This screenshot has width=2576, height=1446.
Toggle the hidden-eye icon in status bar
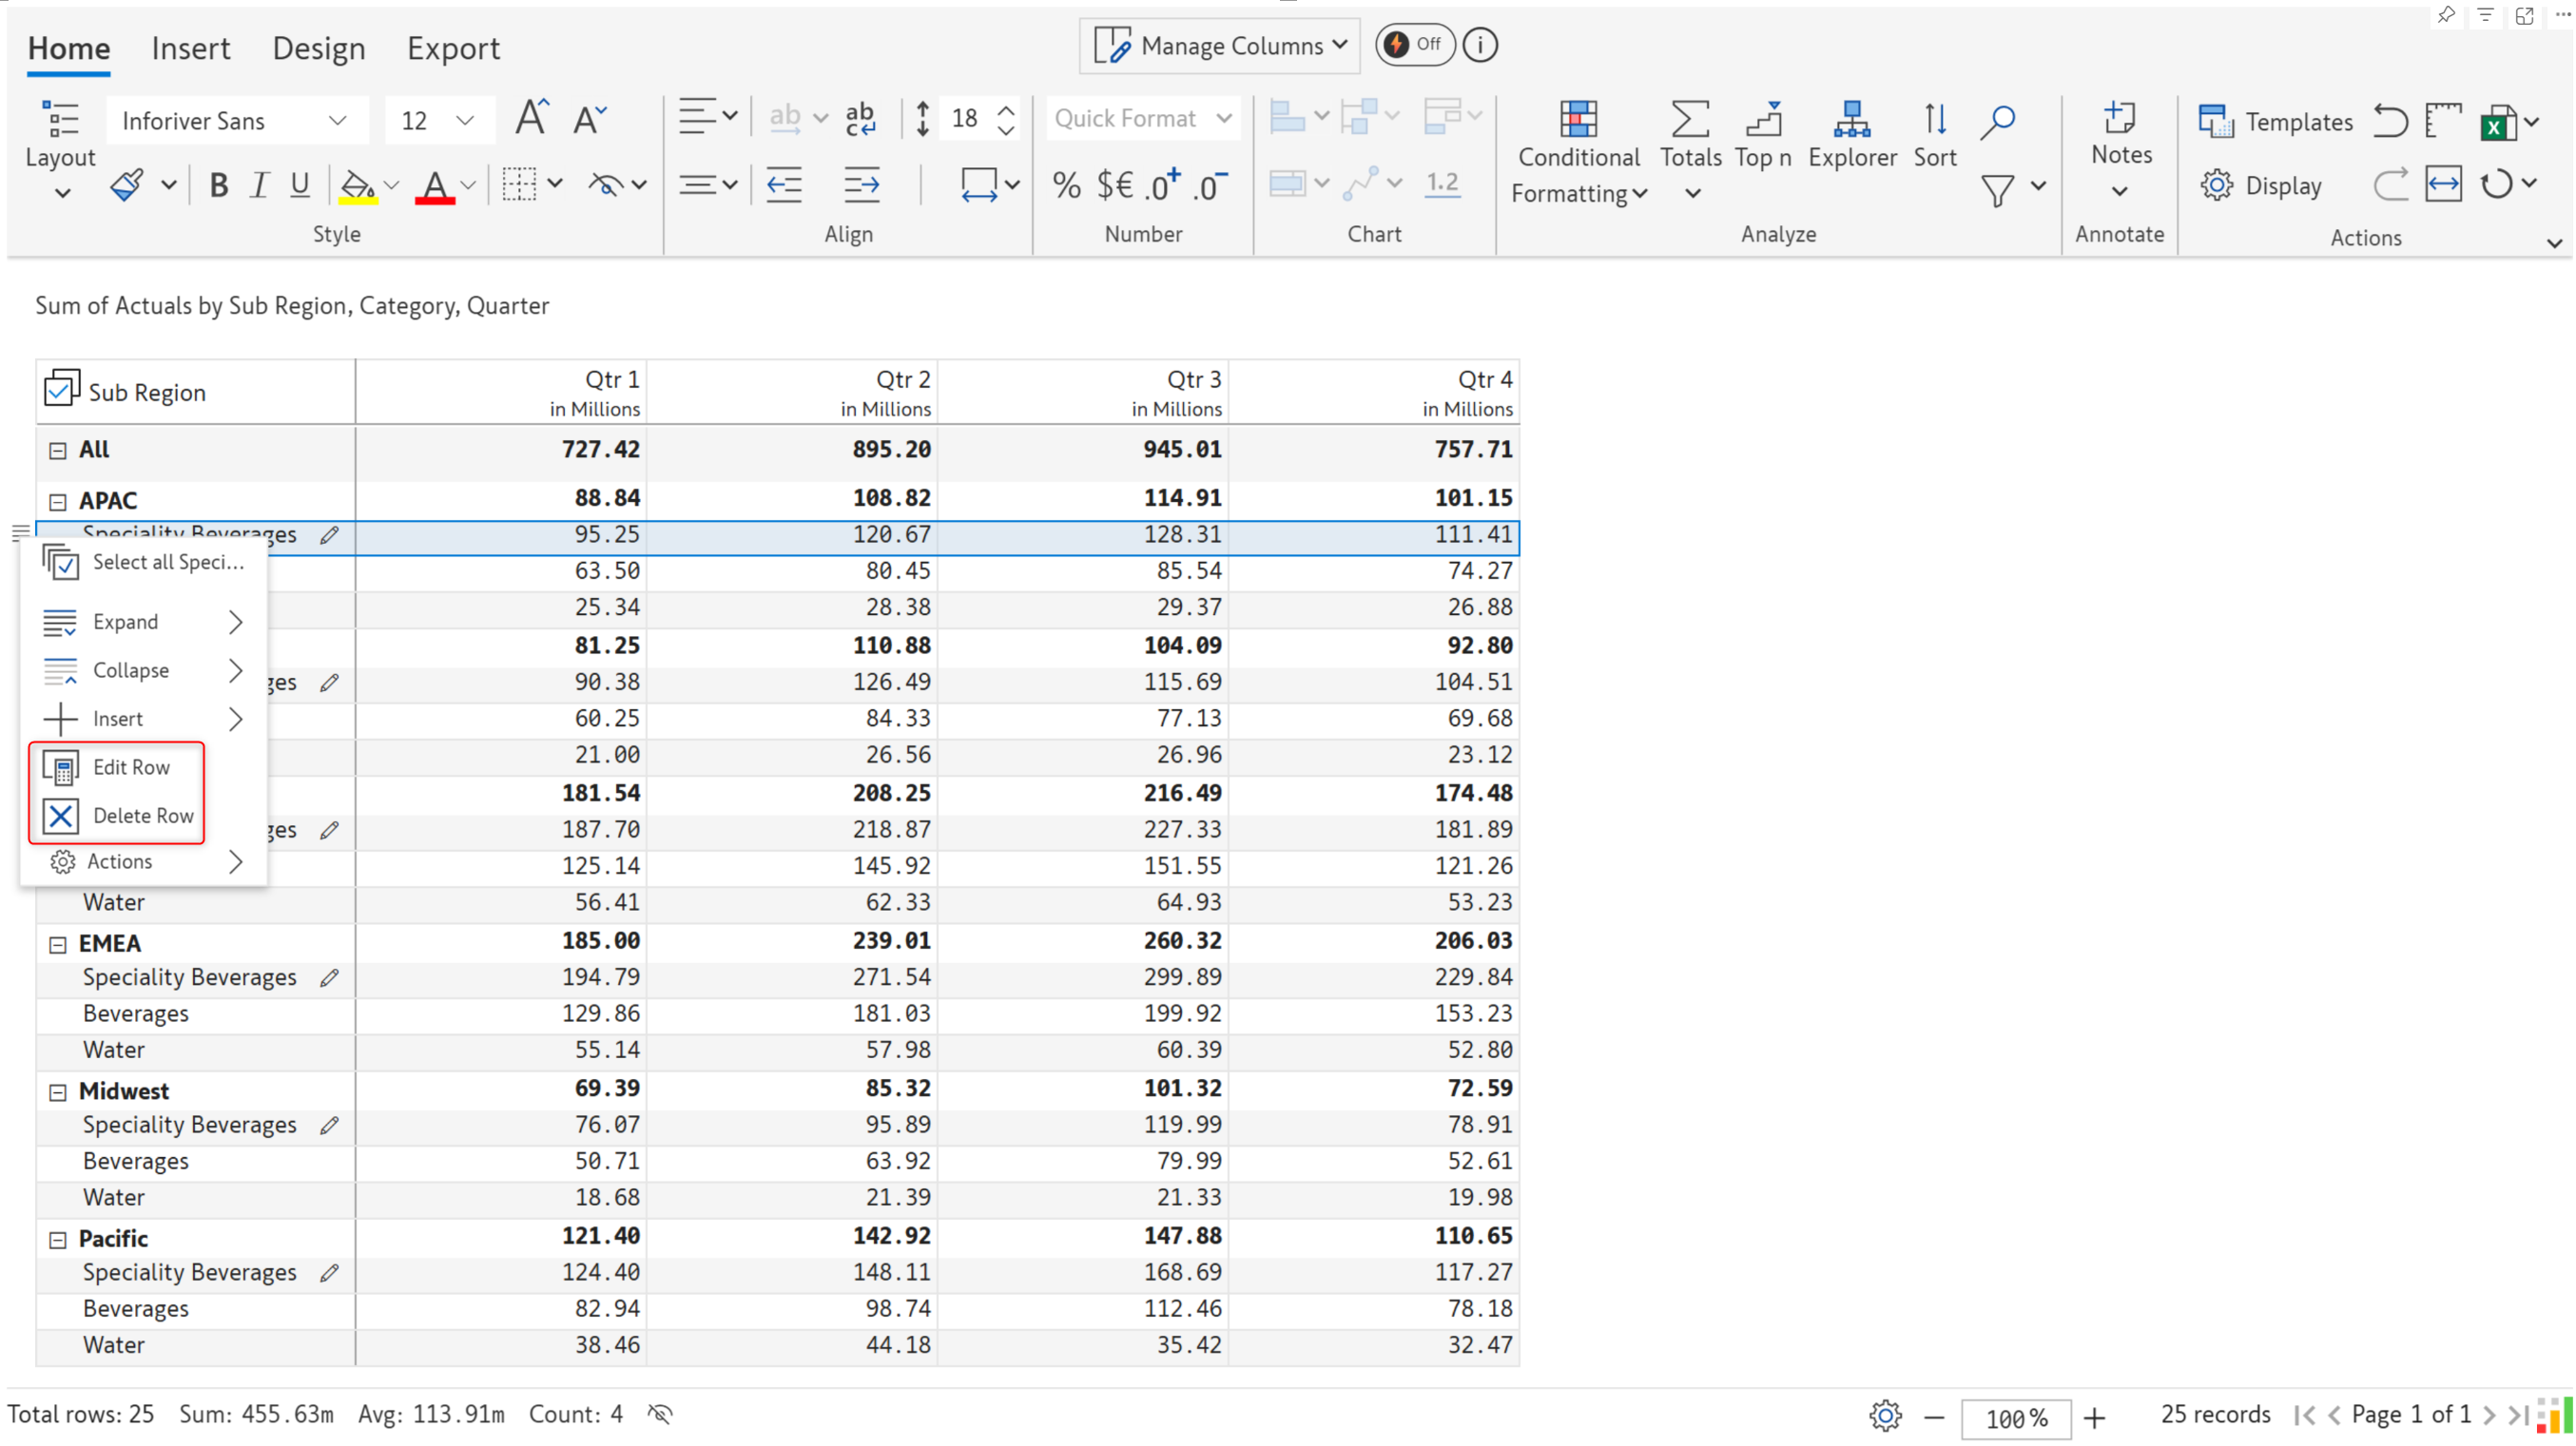(x=660, y=1413)
